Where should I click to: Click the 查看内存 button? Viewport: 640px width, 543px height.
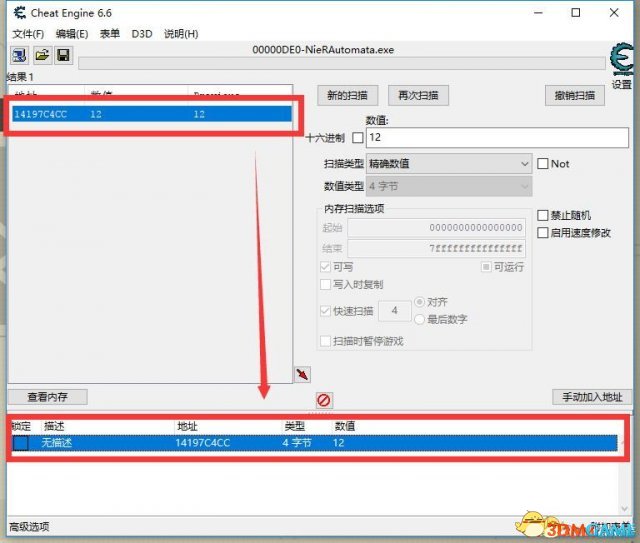(47, 397)
